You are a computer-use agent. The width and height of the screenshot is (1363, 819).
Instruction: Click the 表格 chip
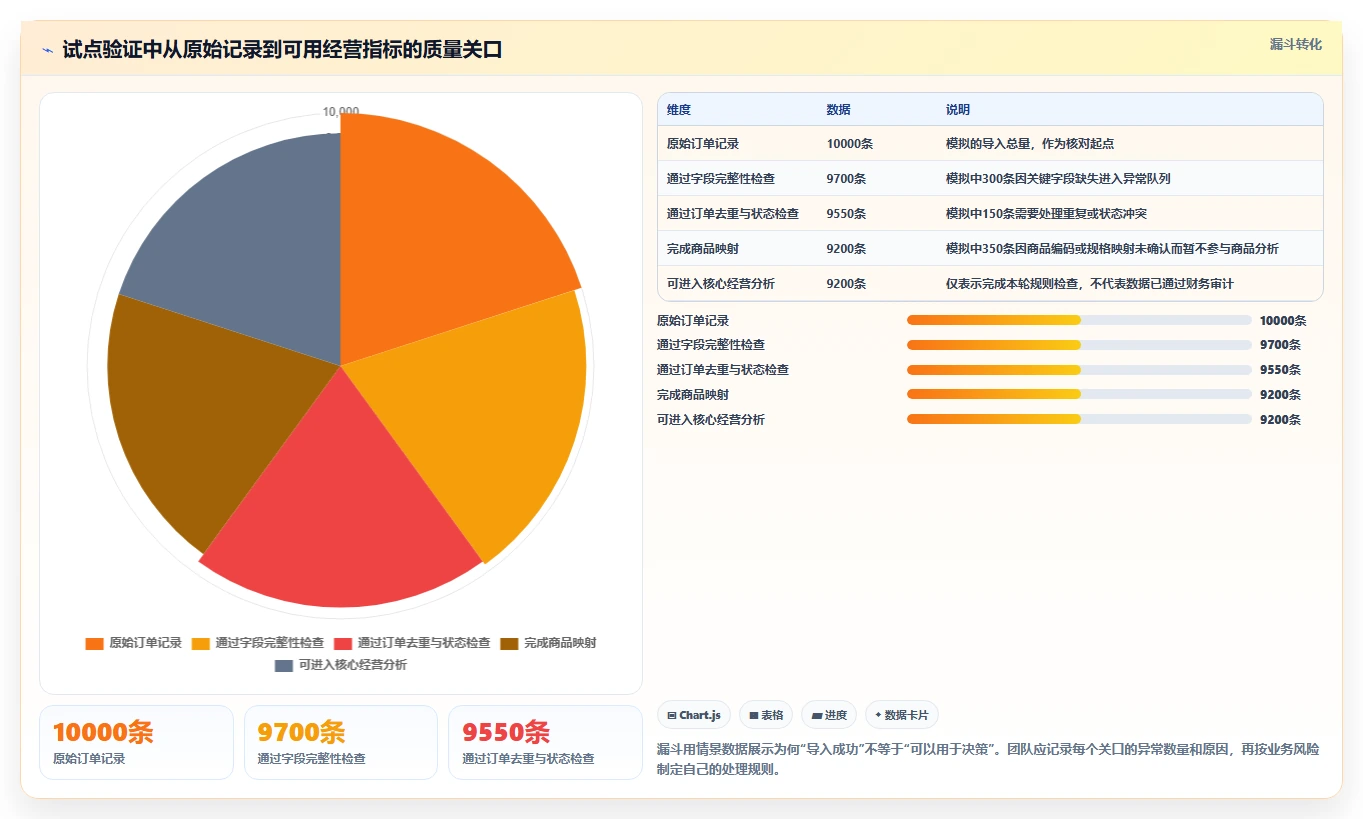coord(766,715)
